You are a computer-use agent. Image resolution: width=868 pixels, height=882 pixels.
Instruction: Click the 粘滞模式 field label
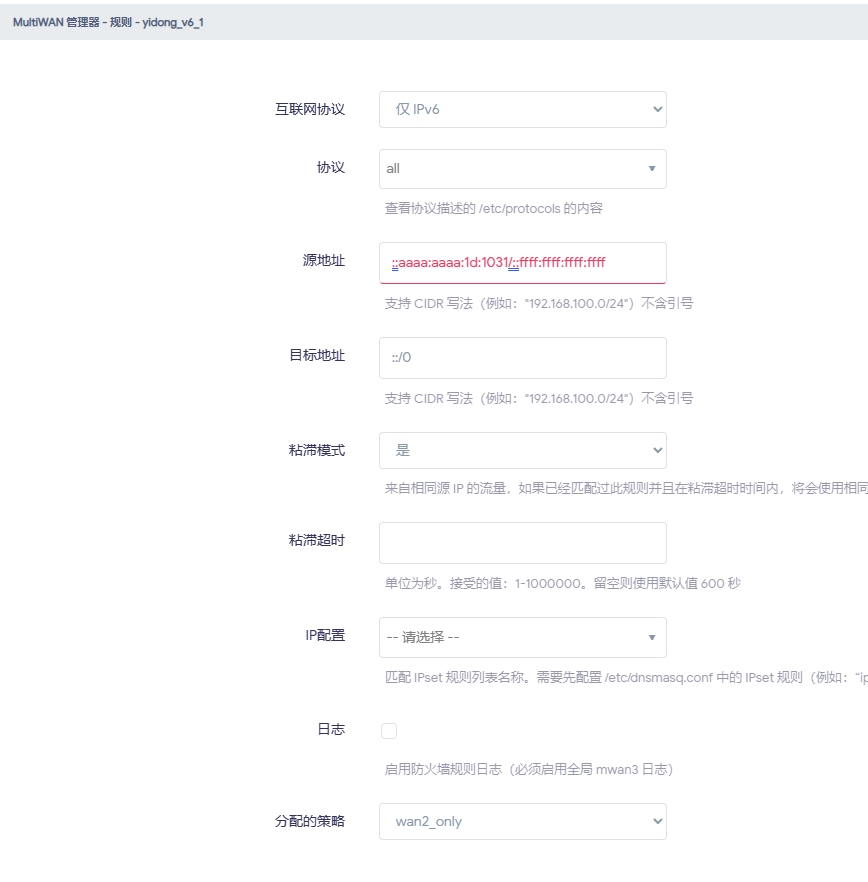pyautogui.click(x=317, y=450)
